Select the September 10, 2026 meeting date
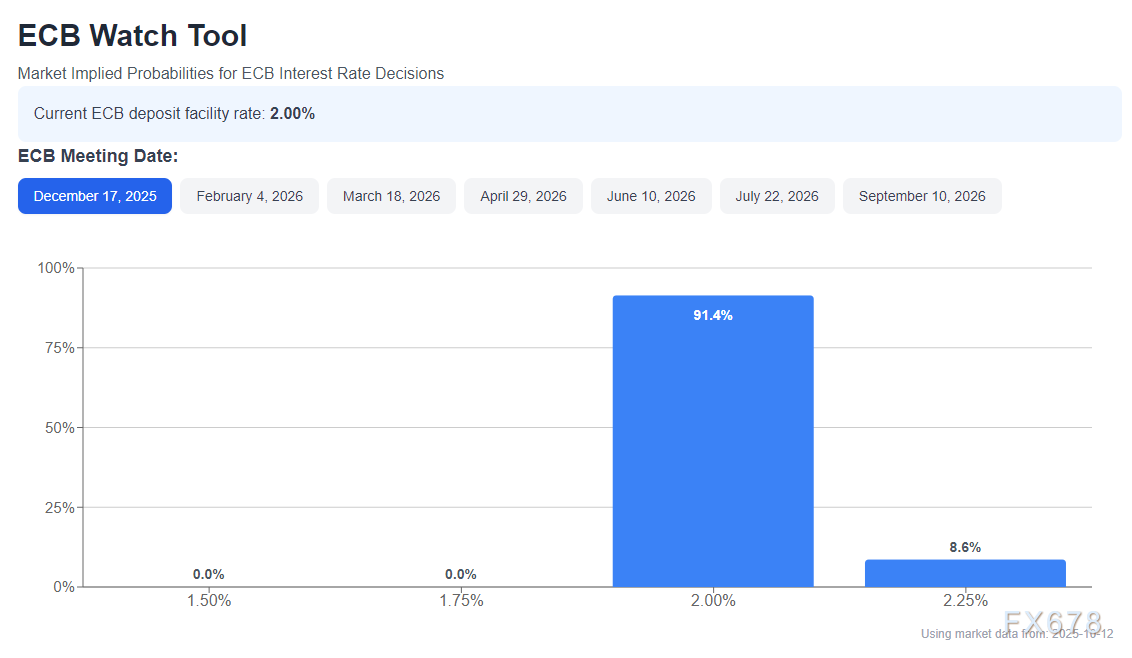 click(922, 196)
